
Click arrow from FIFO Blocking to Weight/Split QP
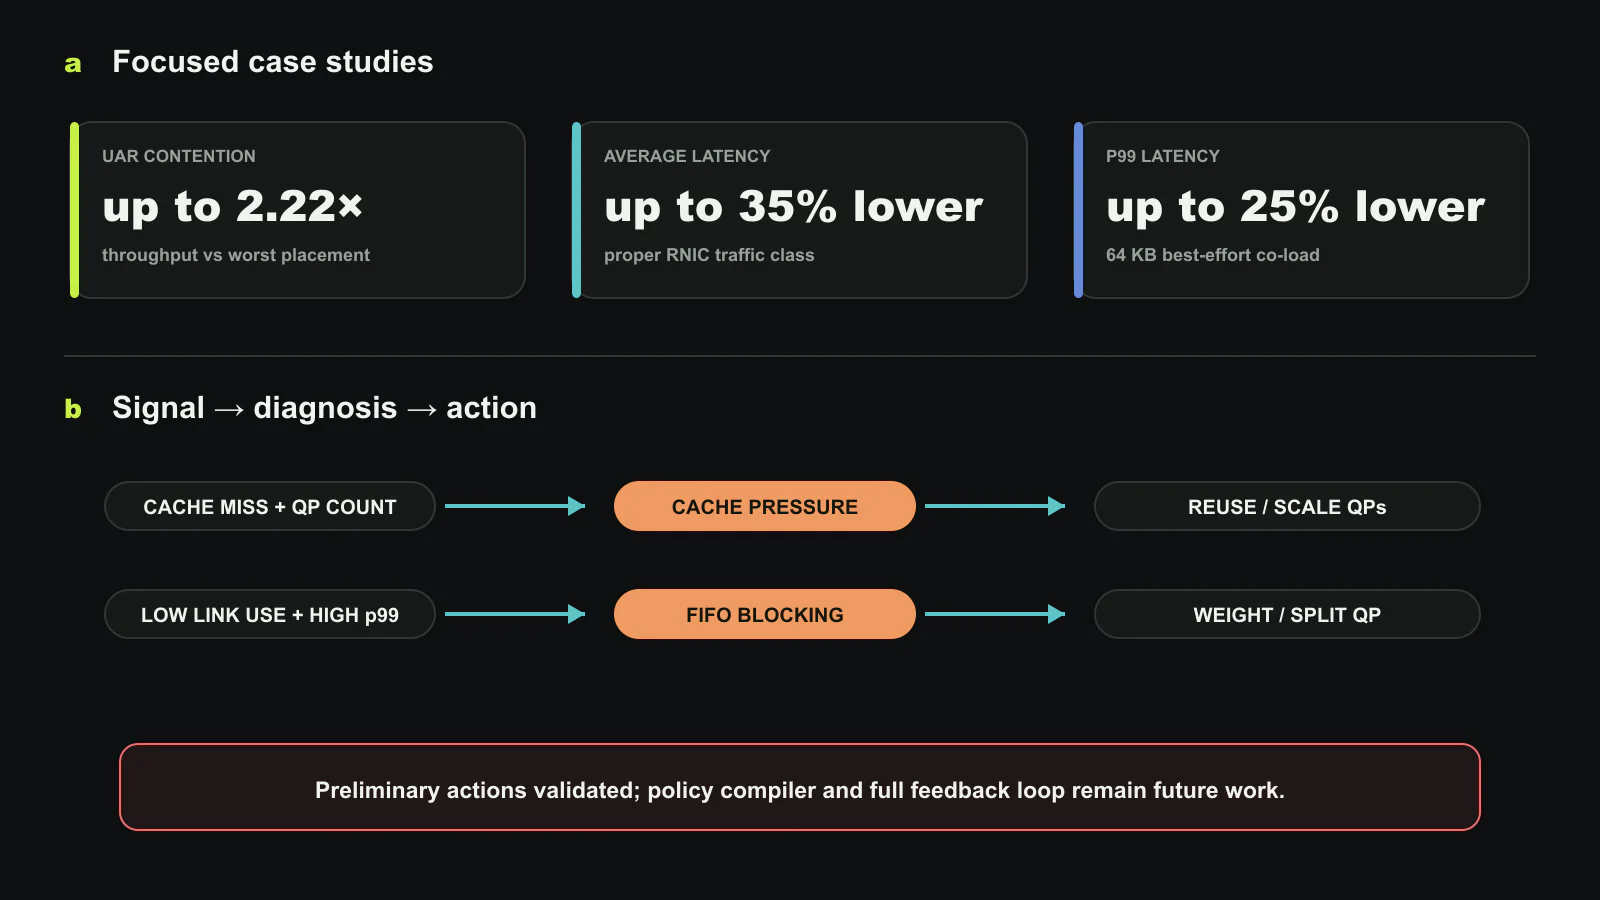(995, 614)
